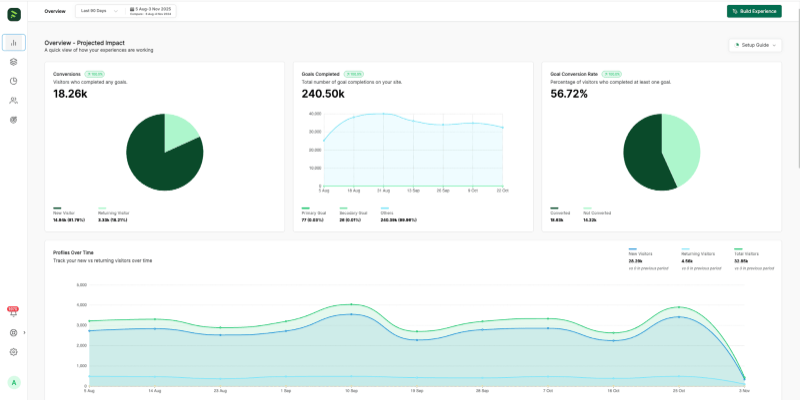
Task: Click the lifebuoy help icon in sidebar
Action: 13,332
